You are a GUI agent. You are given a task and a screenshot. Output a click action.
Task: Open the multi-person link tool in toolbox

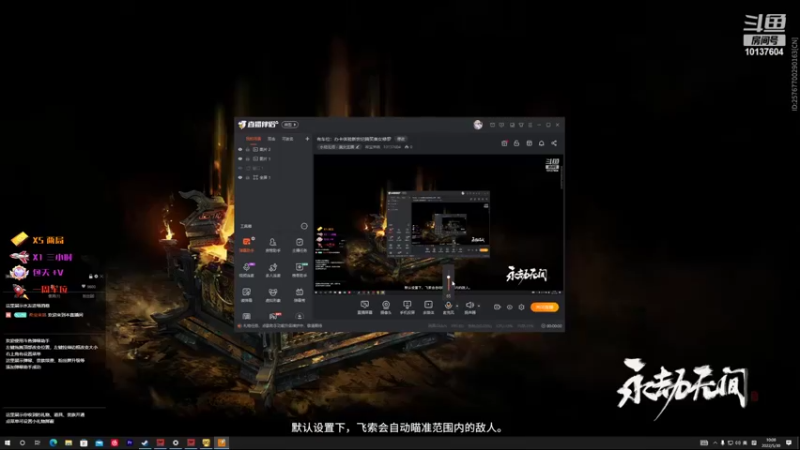pyautogui.click(x=273, y=269)
